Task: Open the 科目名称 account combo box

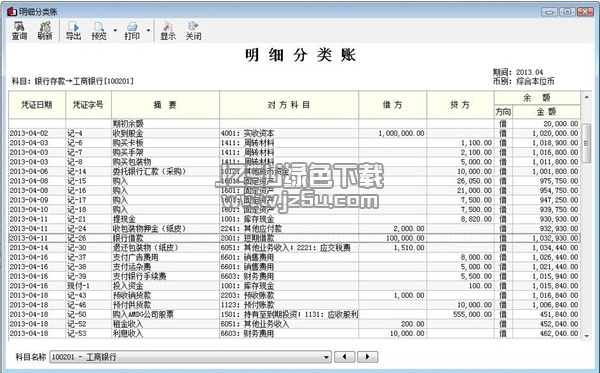Action: pos(190,357)
